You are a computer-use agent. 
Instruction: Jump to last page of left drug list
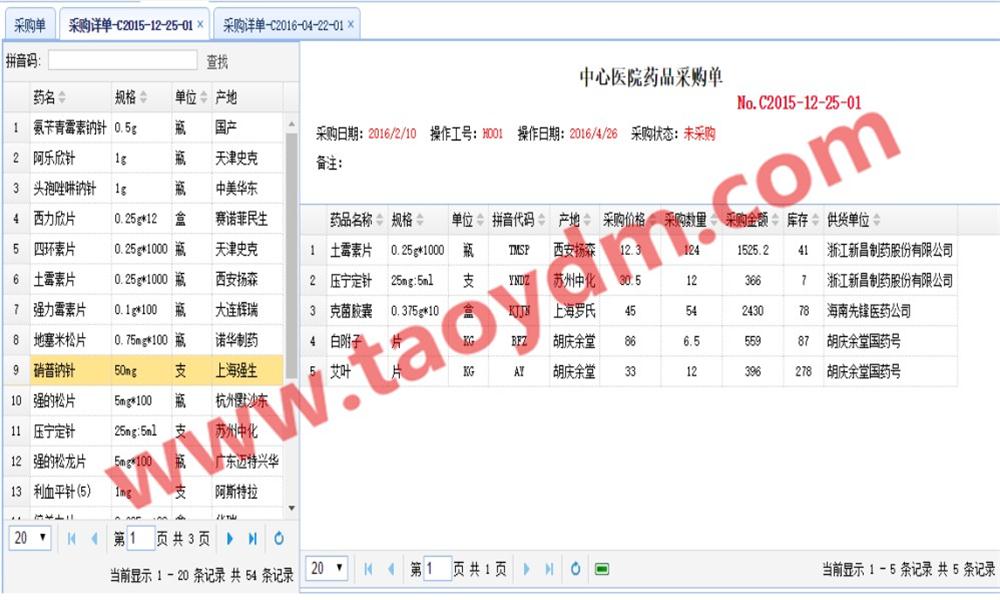[x=252, y=538]
